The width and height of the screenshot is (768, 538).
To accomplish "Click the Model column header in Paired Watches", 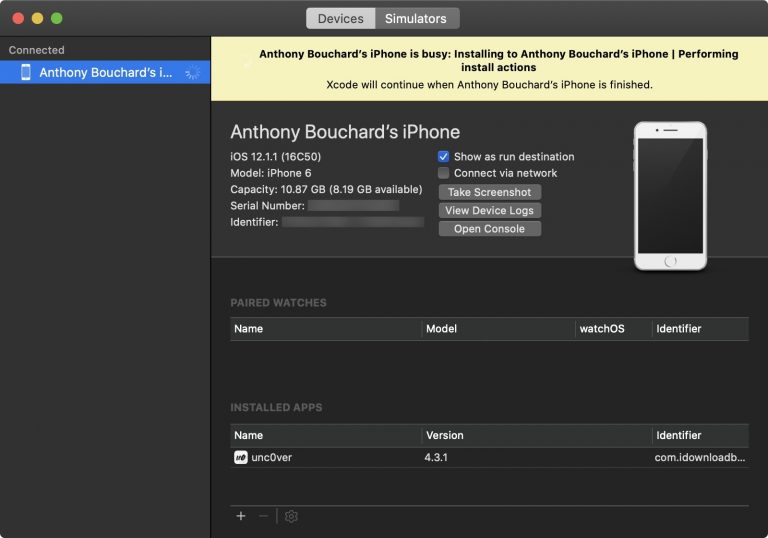I will click(x=442, y=328).
